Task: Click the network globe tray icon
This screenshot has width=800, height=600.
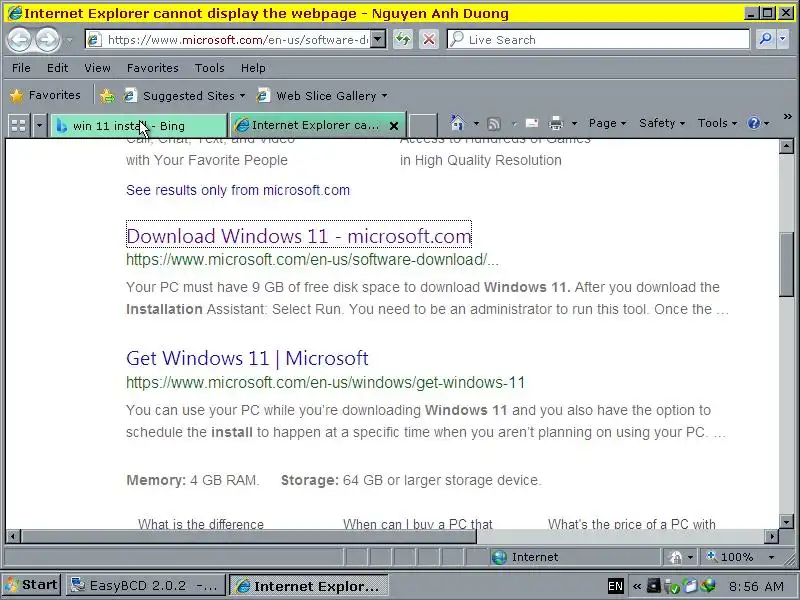Action: coord(708,586)
